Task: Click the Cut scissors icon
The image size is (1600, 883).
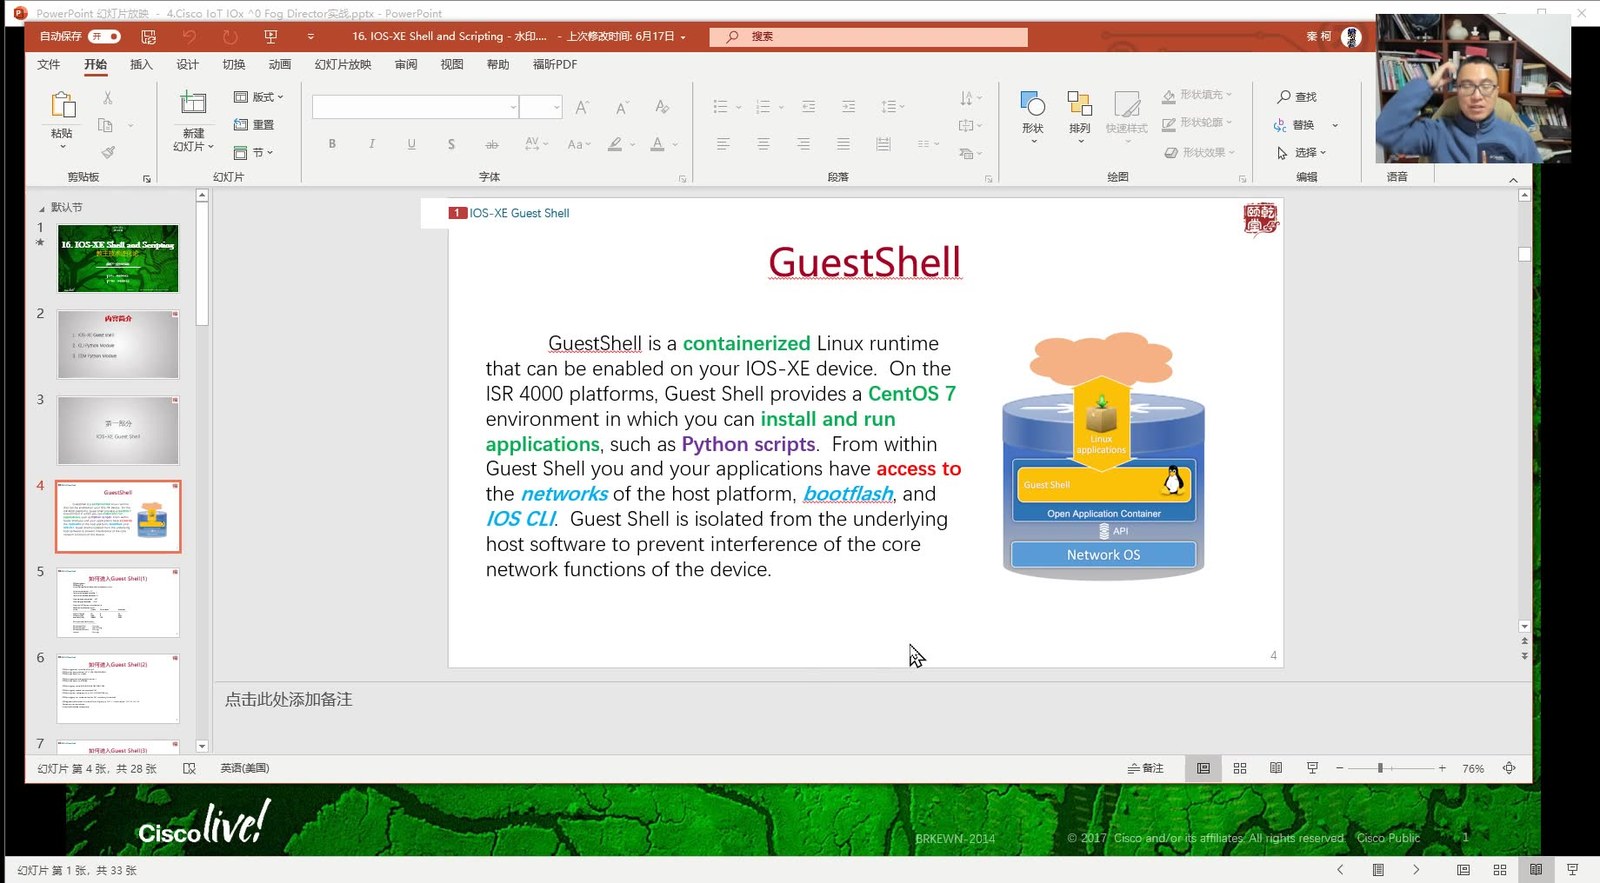Action: 107,98
